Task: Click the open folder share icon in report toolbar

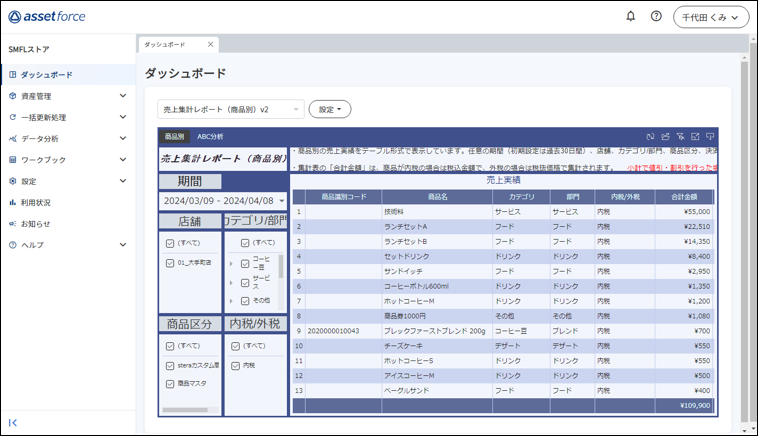Action: (x=665, y=137)
